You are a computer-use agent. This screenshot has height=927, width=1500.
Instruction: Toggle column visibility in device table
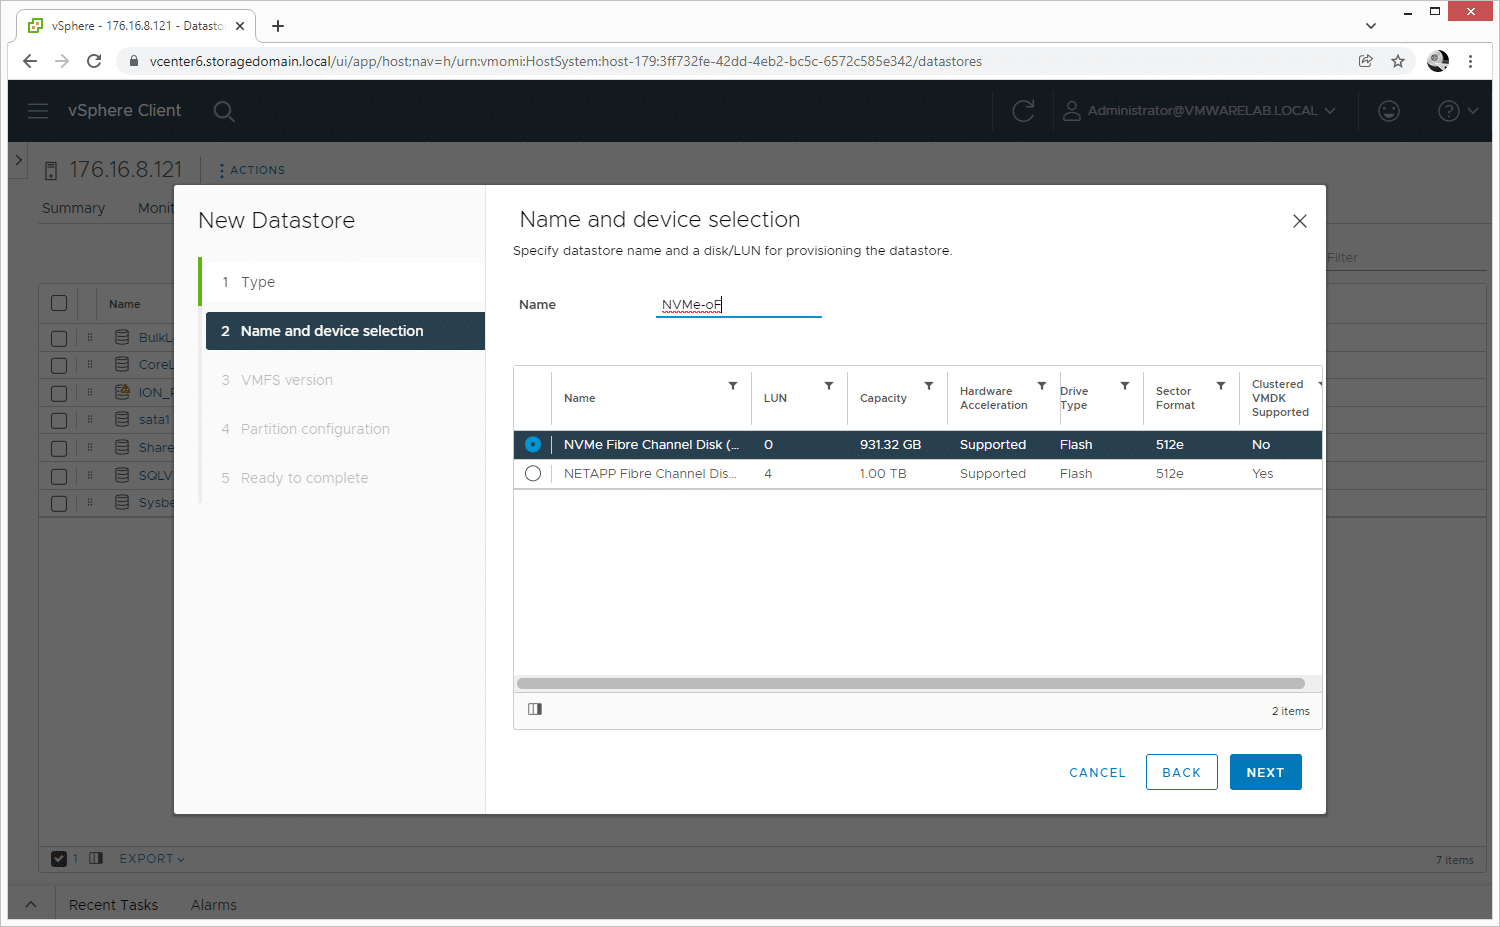(535, 709)
